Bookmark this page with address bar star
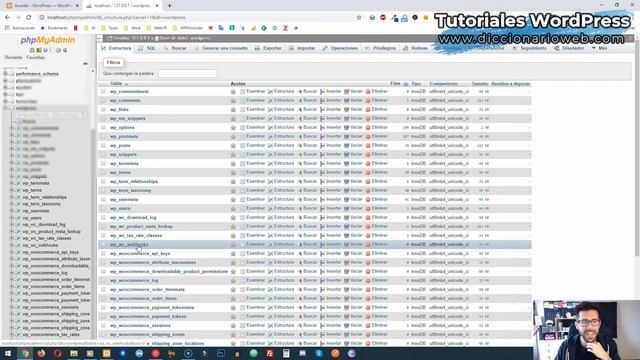Viewport: 640px width, 360px height. tap(359, 18)
